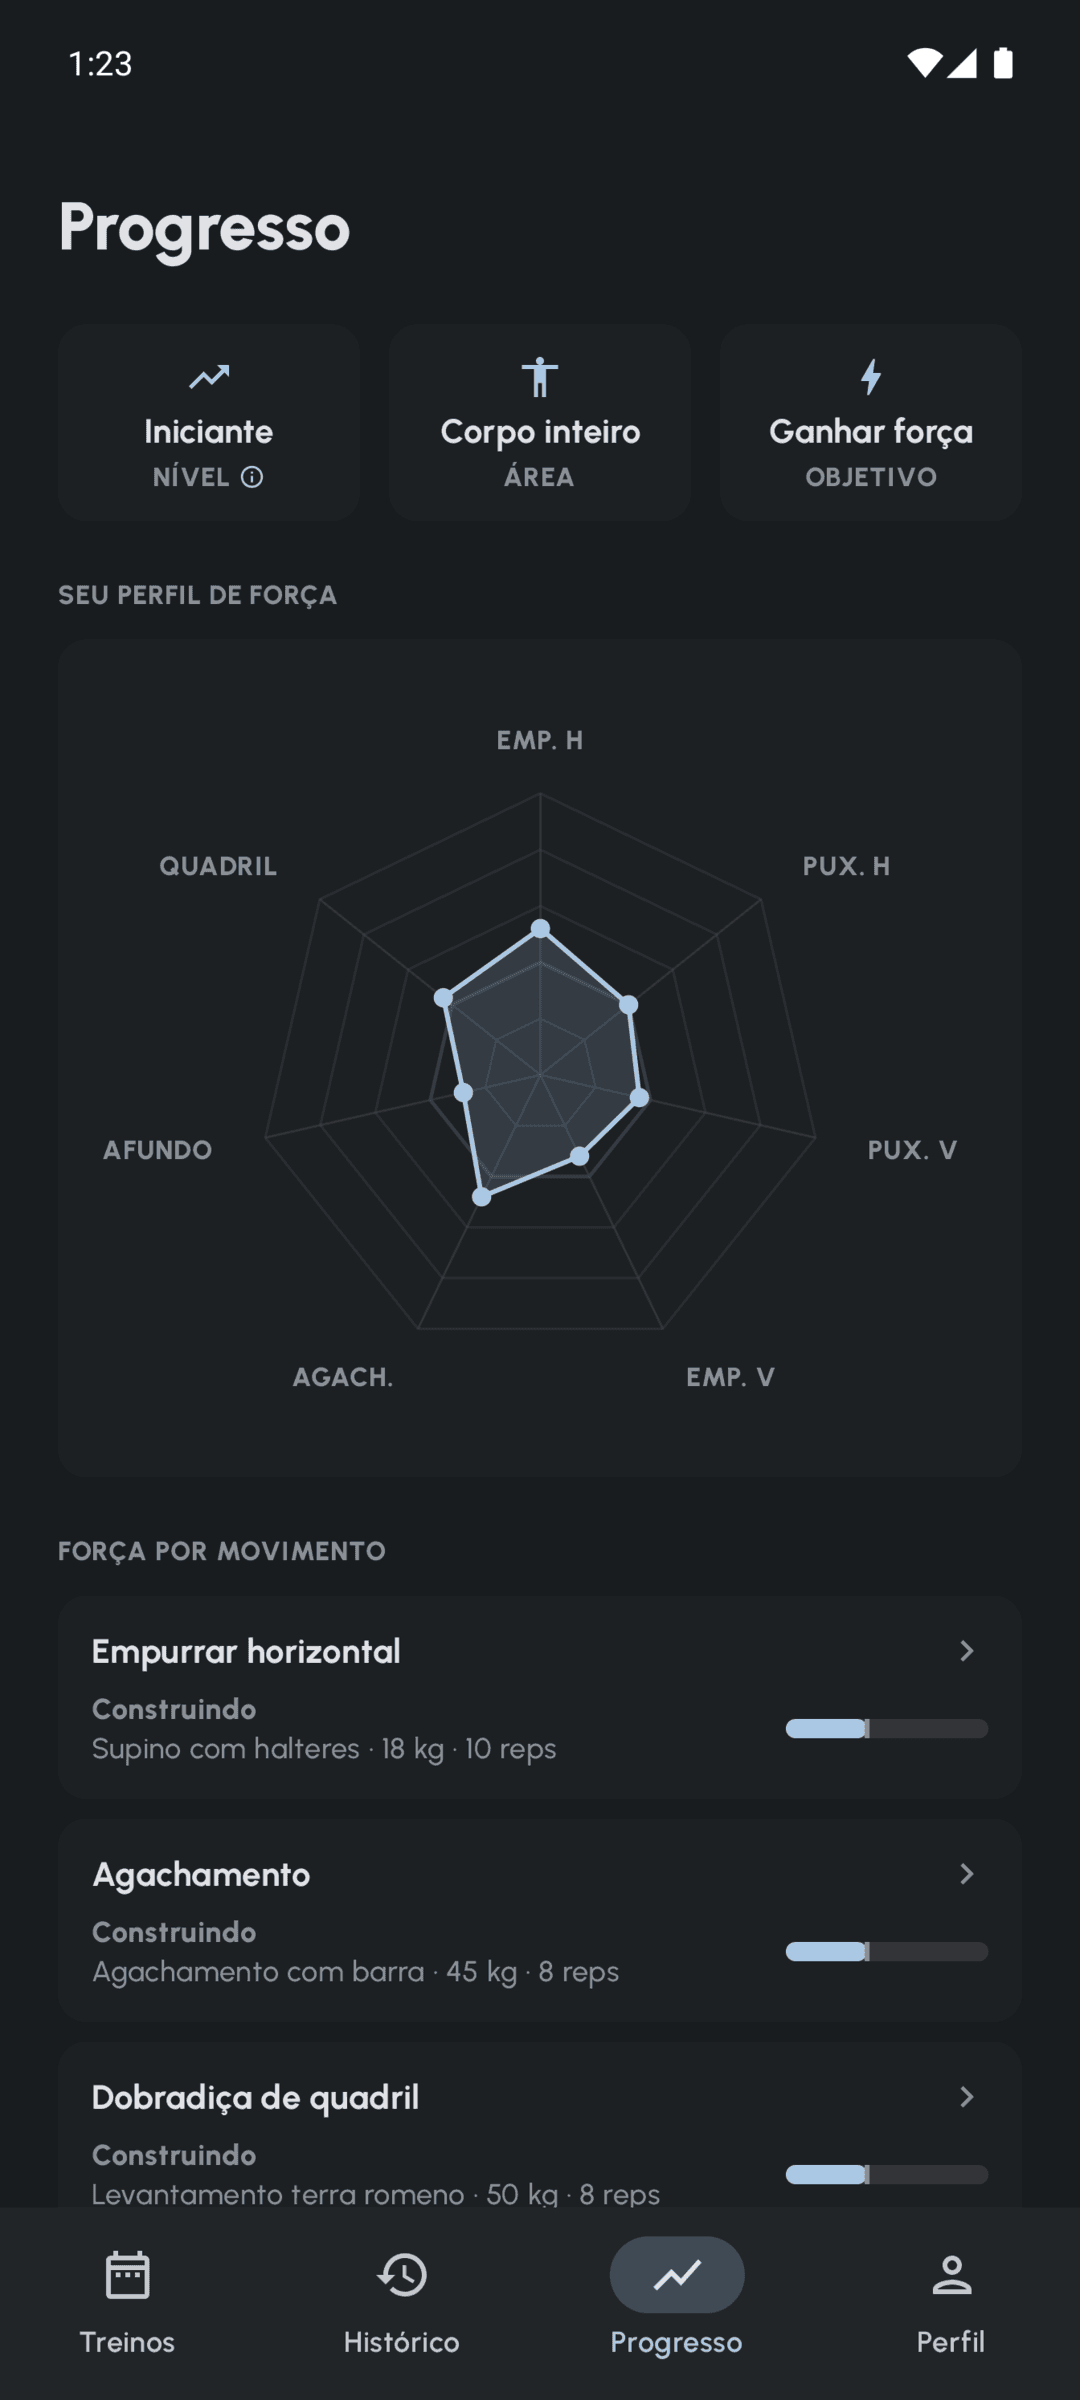Open Histórico clock icon in bottom bar
The image size is (1080, 2400).
[x=402, y=2275]
